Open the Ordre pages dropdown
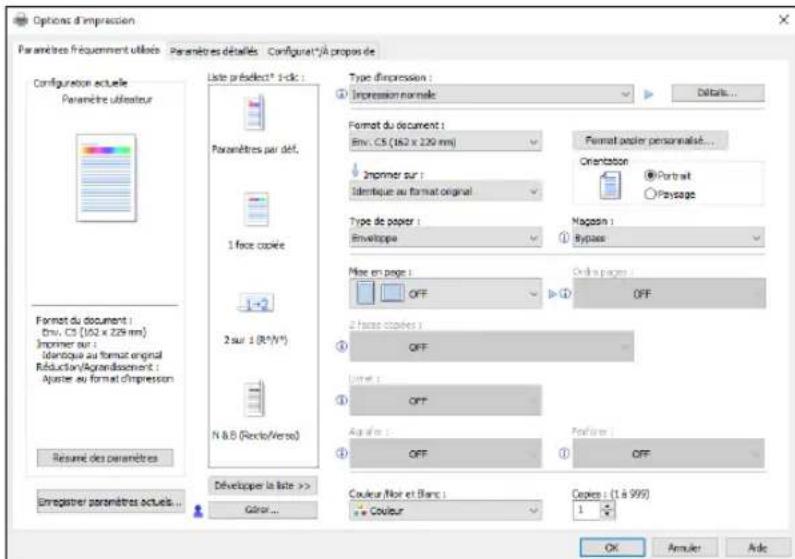This screenshot has width=795, height=559. pyautogui.click(x=669, y=293)
